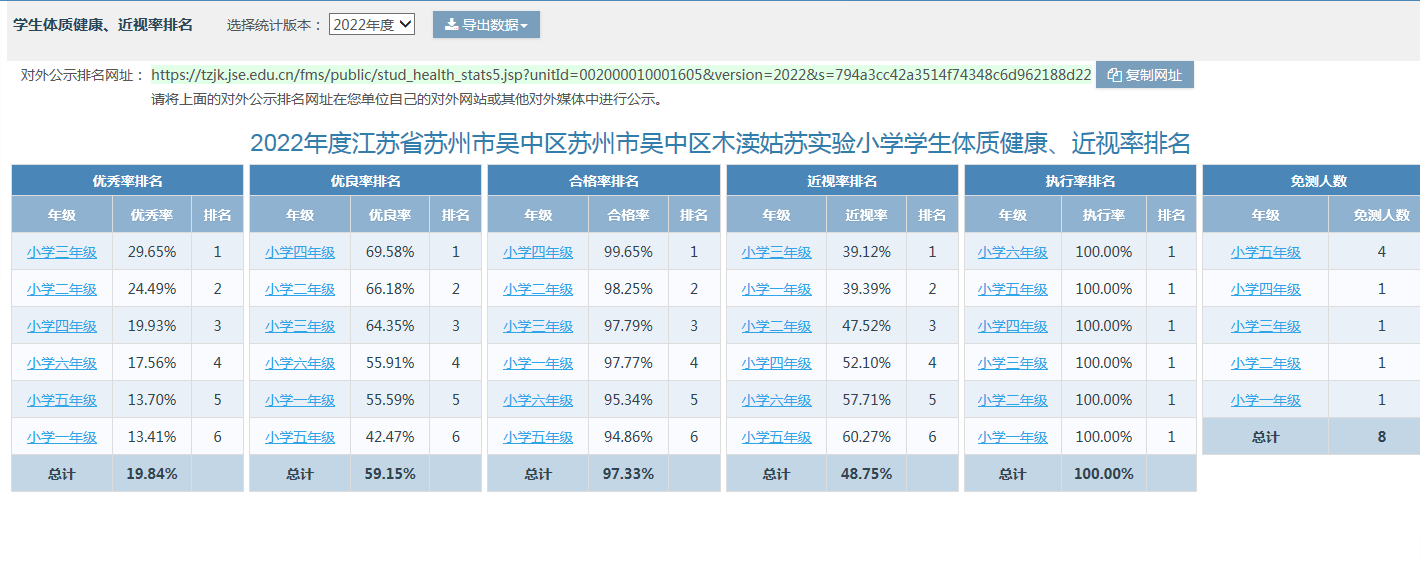Open 小学三年级 in 免测人数 table

1266,326
